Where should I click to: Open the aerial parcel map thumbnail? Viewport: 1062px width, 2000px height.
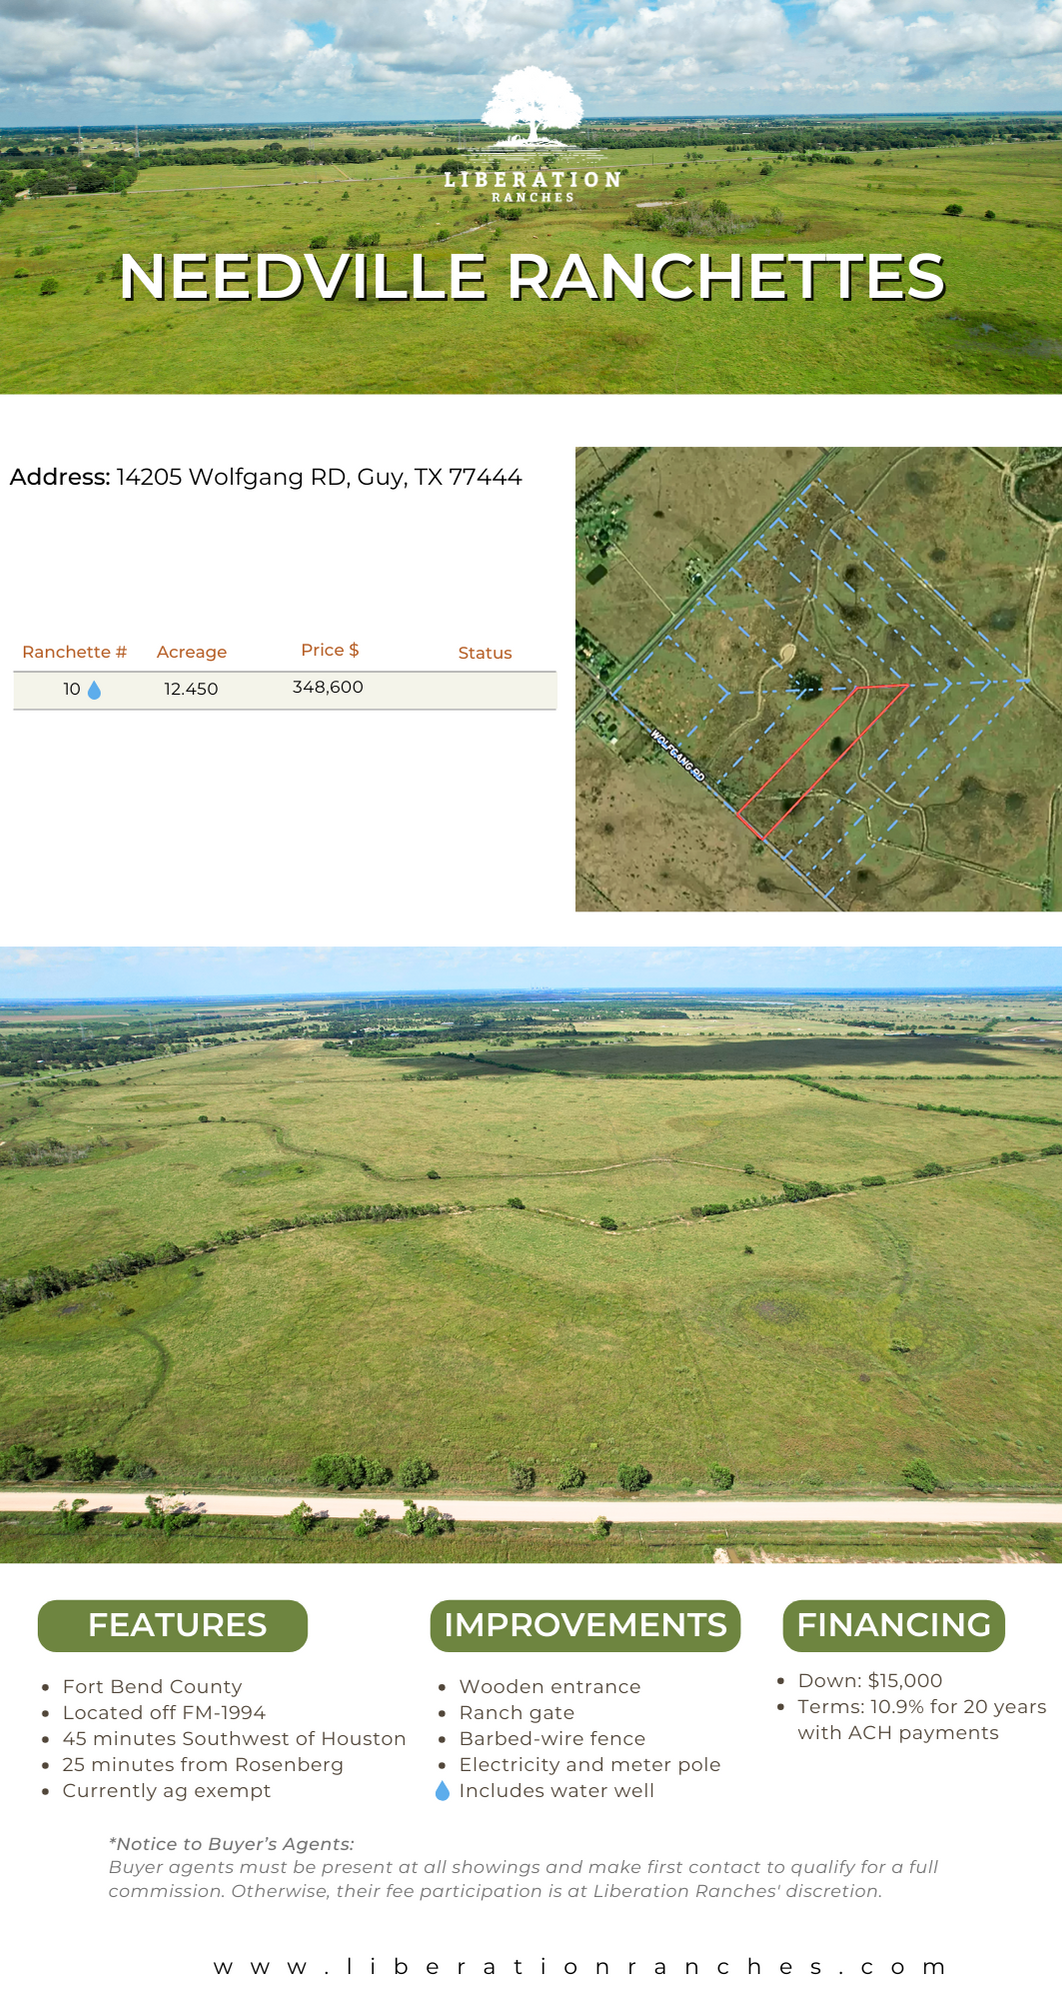tap(818, 679)
